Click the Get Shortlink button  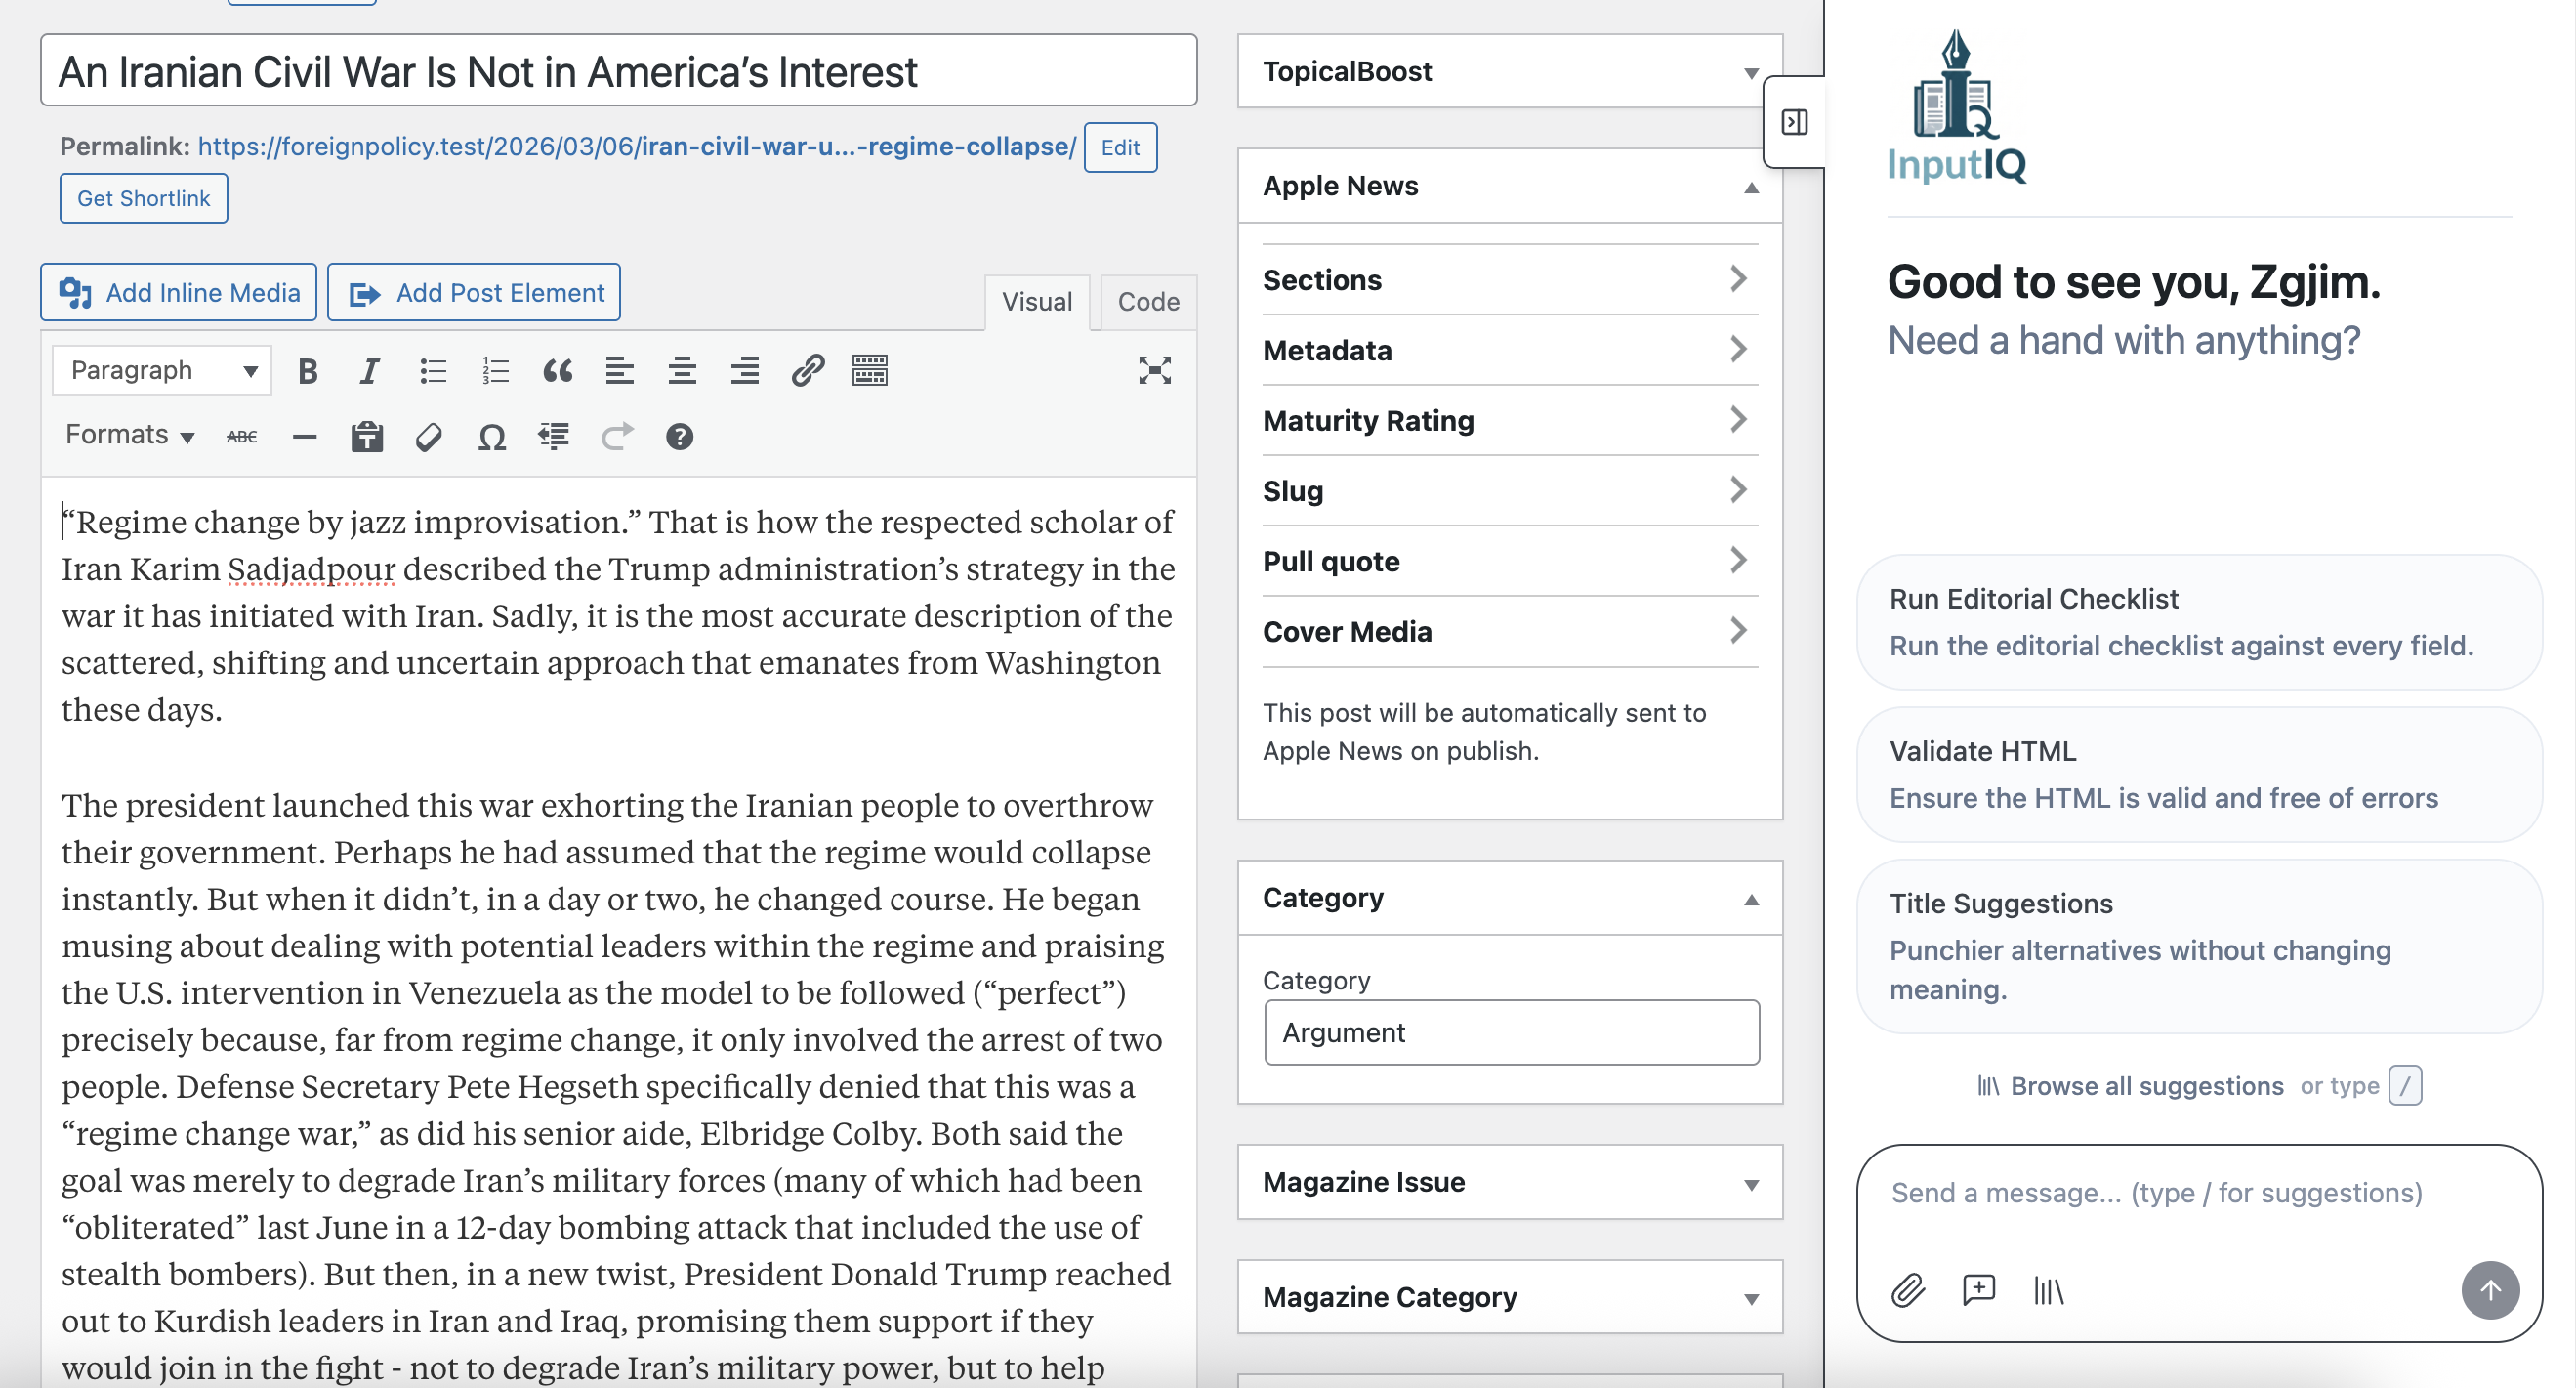(x=144, y=198)
